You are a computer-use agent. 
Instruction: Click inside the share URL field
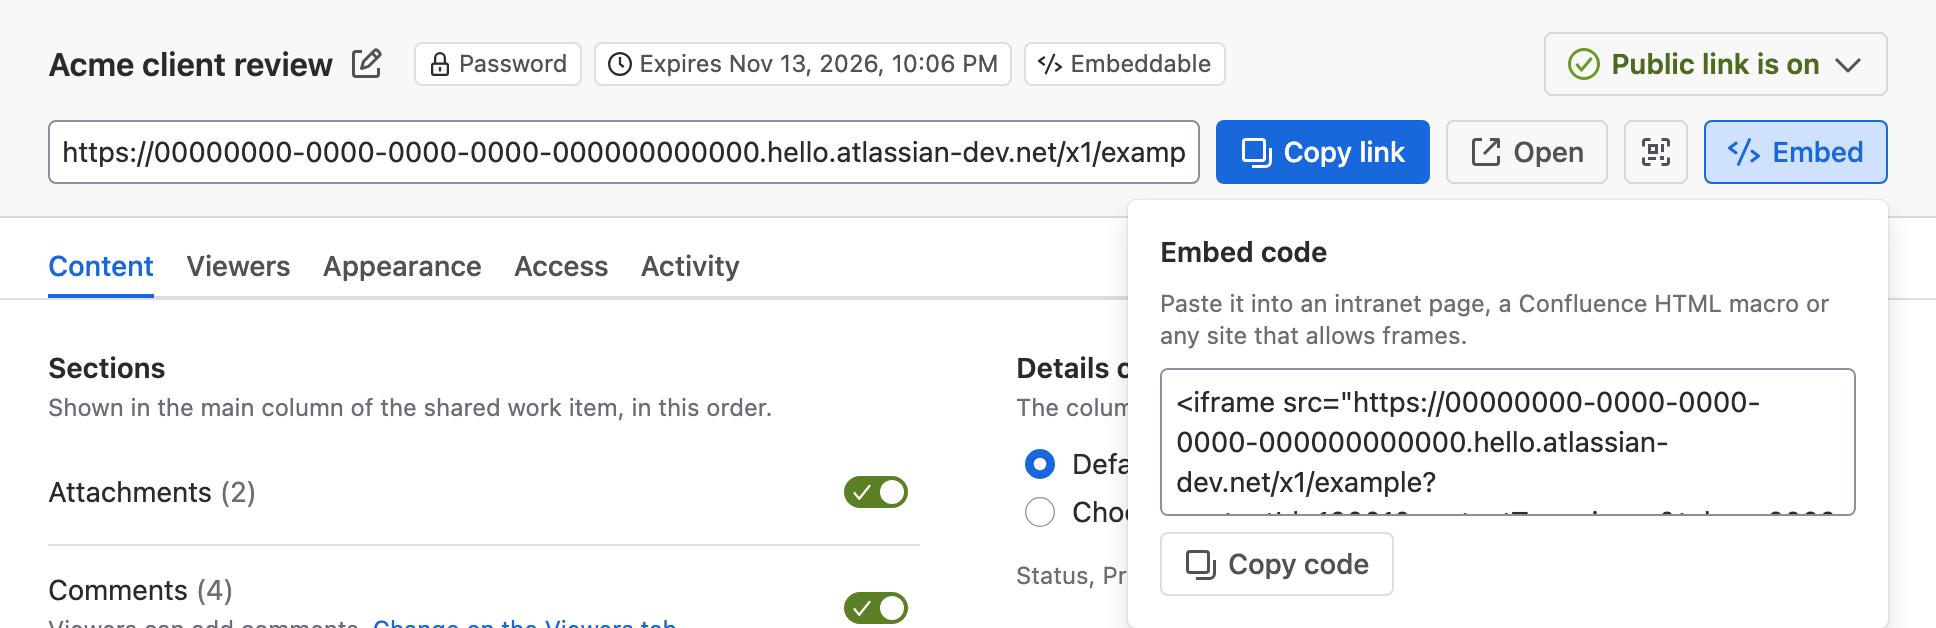pos(624,152)
